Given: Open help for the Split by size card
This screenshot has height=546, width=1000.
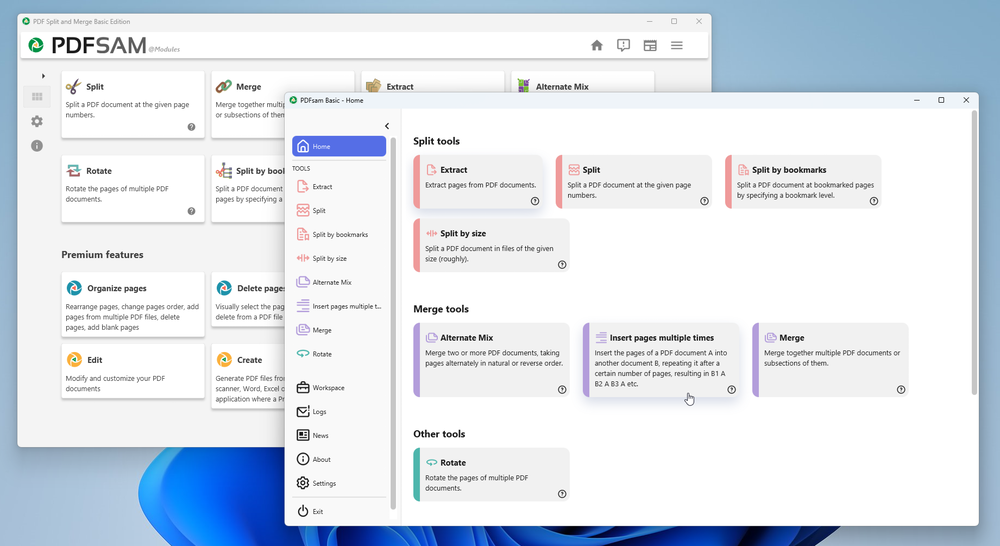Looking at the screenshot, I should [562, 265].
